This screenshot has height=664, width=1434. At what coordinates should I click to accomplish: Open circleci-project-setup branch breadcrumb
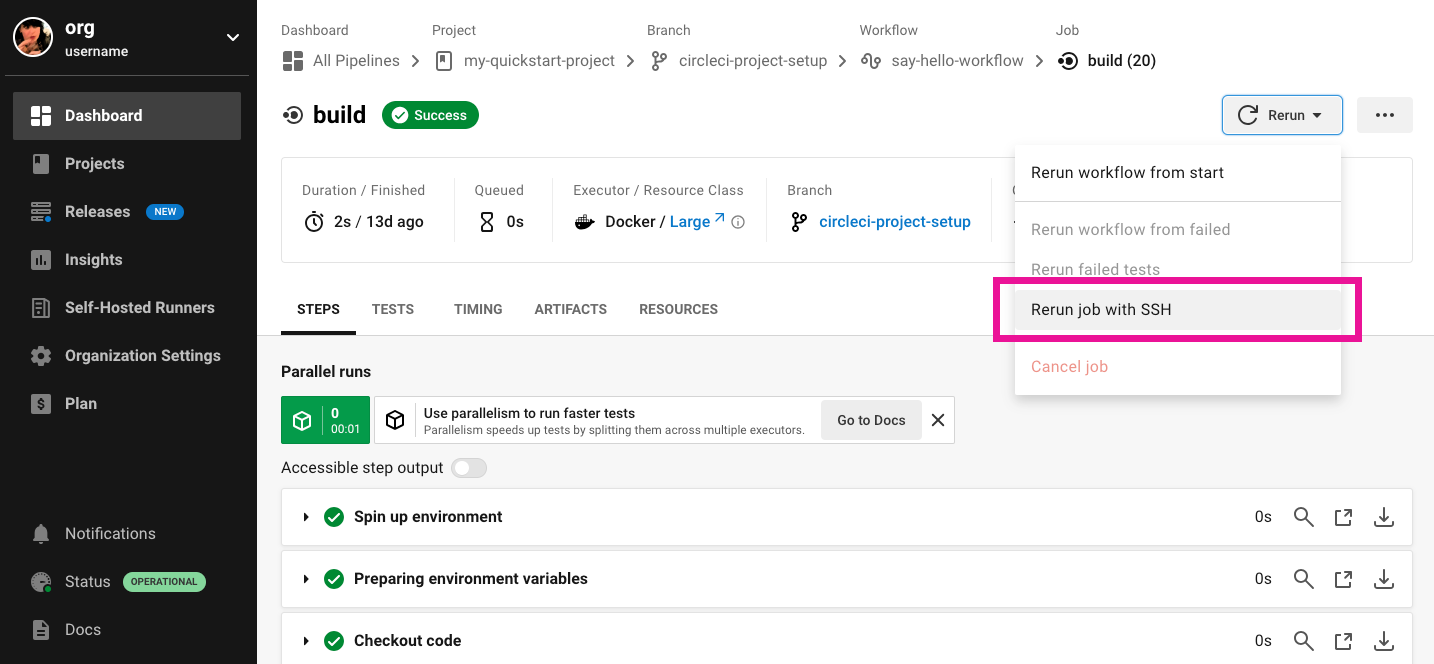739,61
